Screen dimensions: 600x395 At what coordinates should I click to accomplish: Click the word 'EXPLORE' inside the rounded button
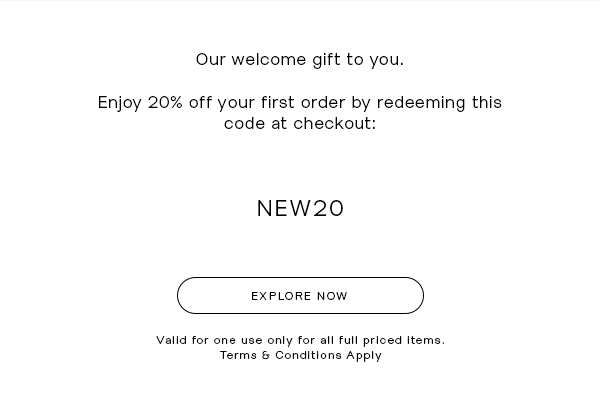coord(281,296)
